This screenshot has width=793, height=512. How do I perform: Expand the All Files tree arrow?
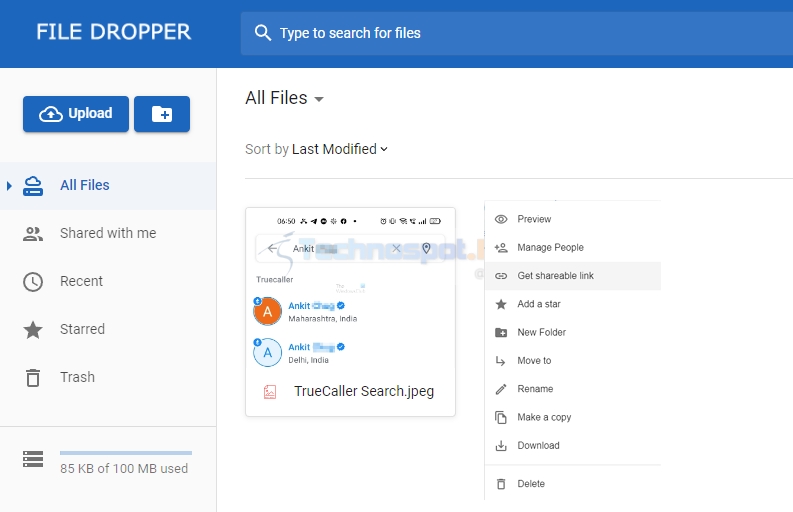coord(9,186)
